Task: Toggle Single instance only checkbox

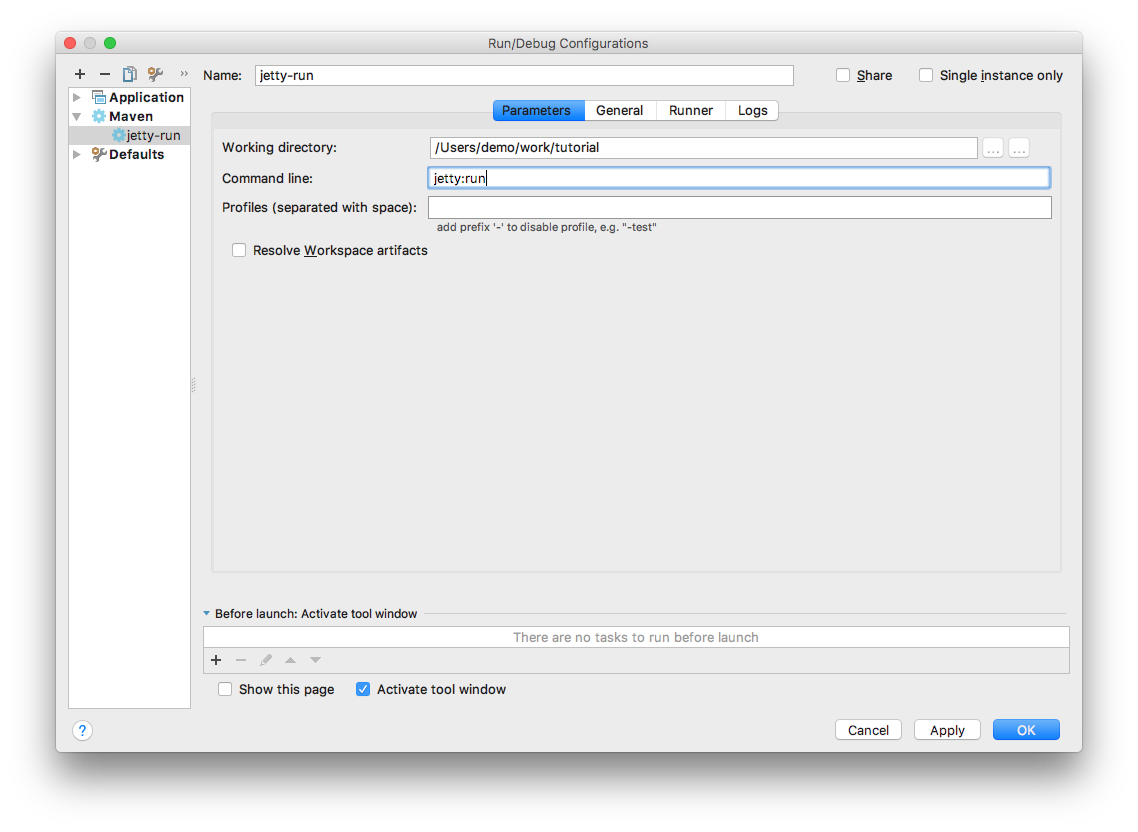Action: click(x=926, y=75)
